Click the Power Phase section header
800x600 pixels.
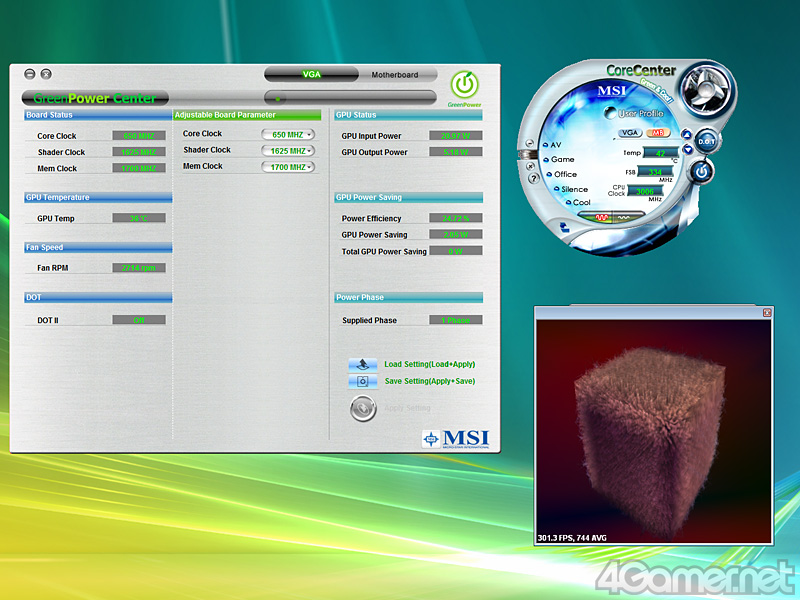tap(408, 297)
